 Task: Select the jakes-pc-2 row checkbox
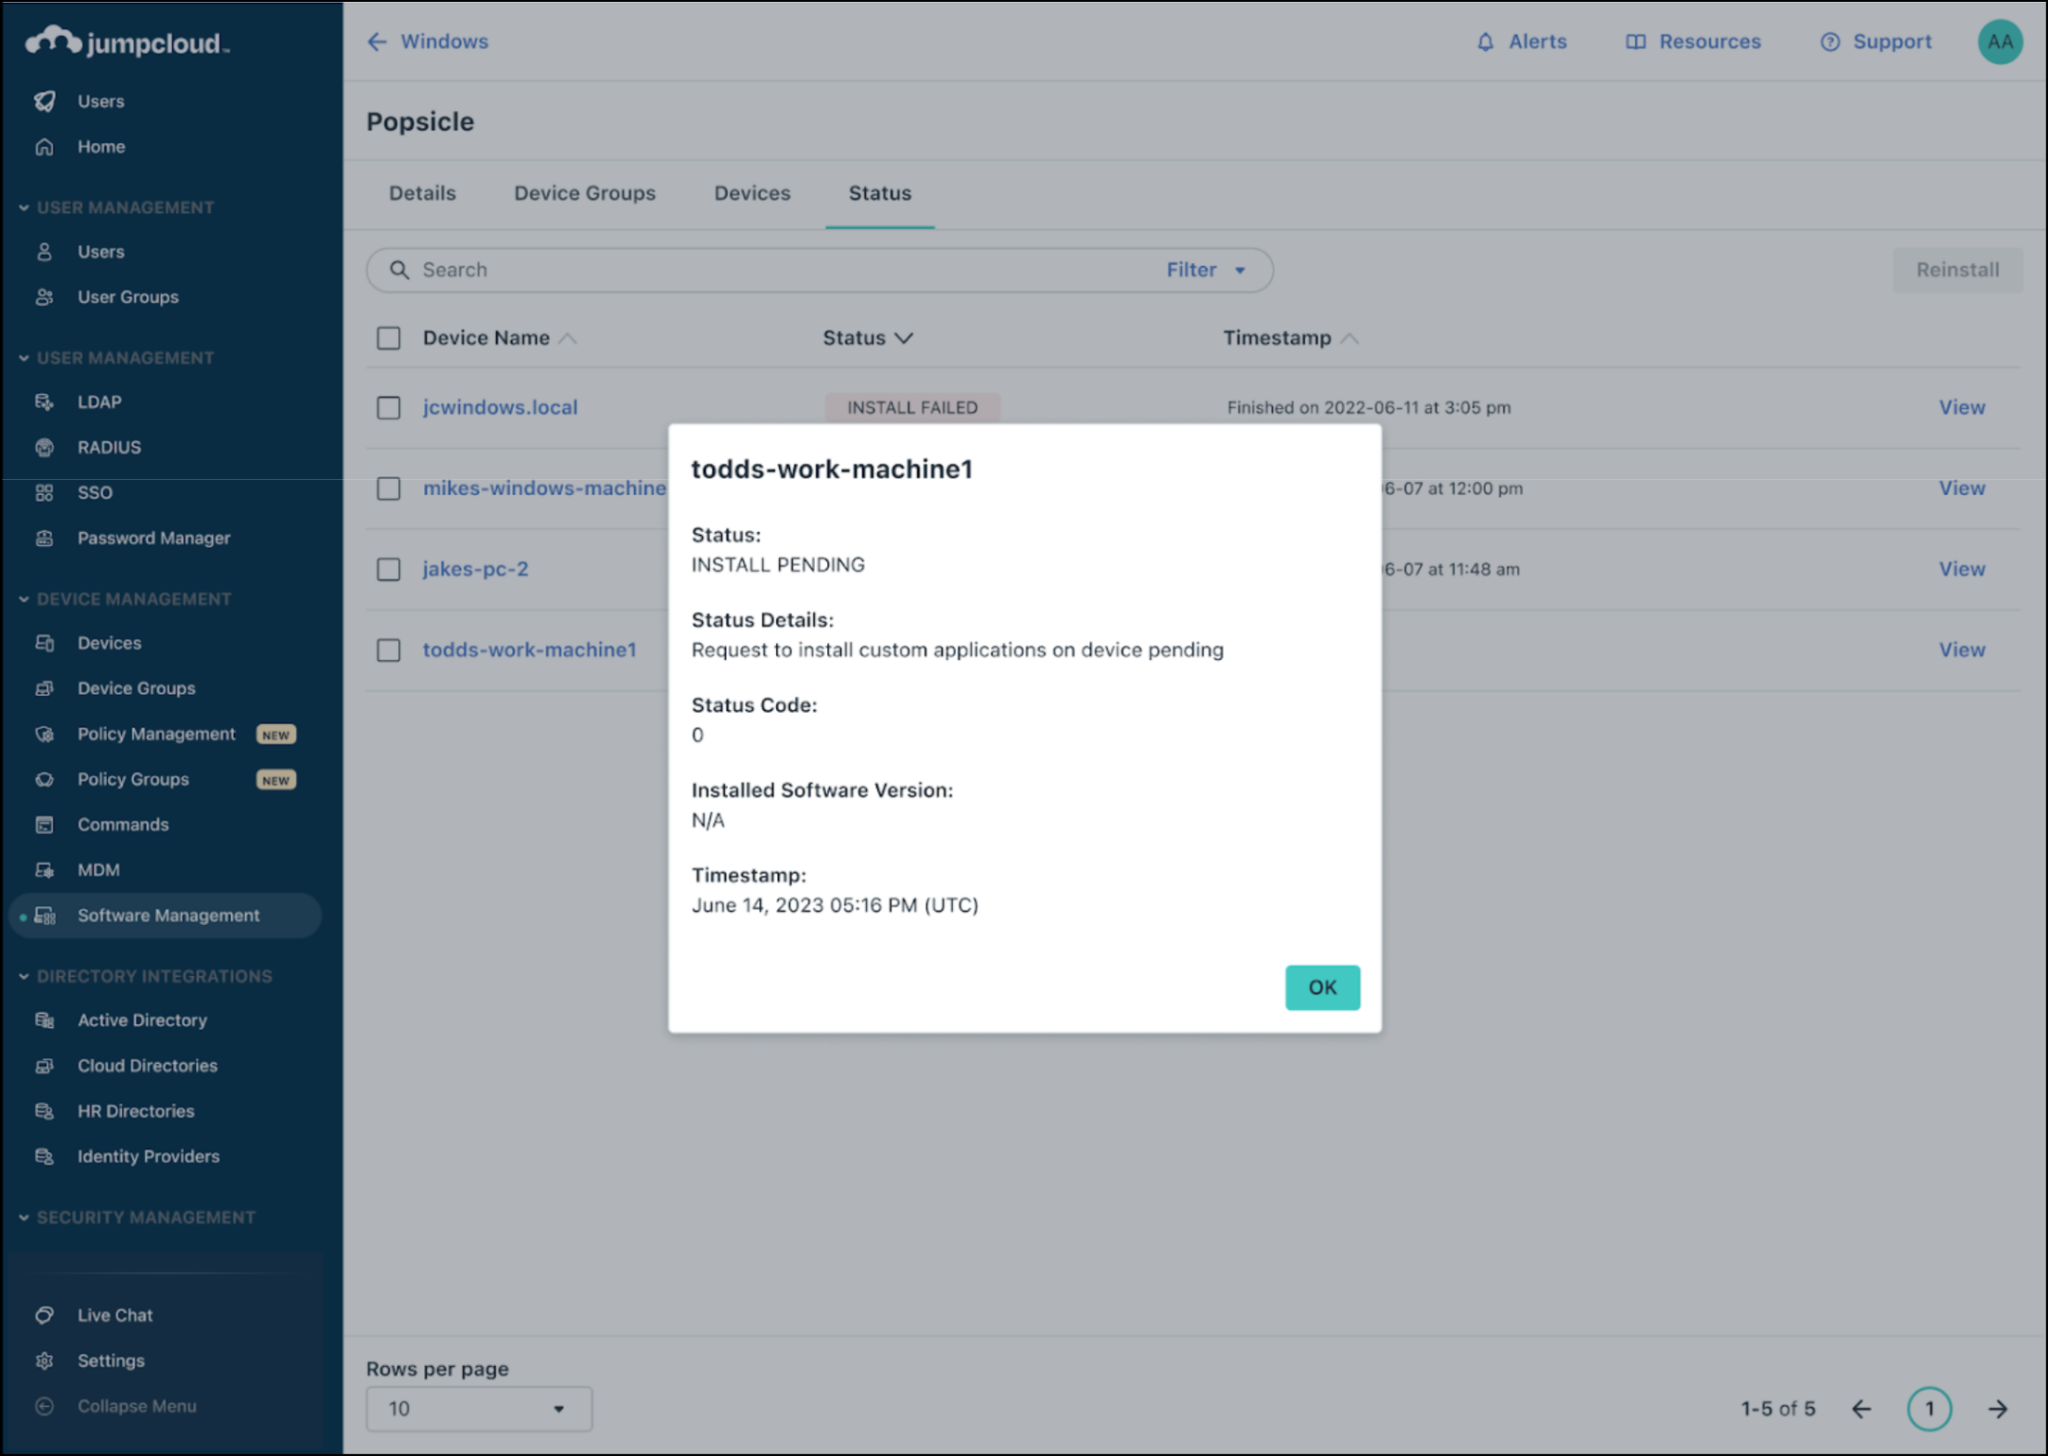pos(389,569)
